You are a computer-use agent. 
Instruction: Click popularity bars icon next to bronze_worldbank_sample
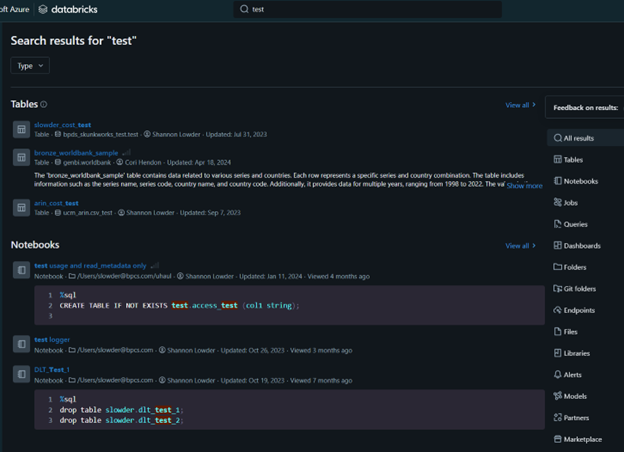[127, 152]
